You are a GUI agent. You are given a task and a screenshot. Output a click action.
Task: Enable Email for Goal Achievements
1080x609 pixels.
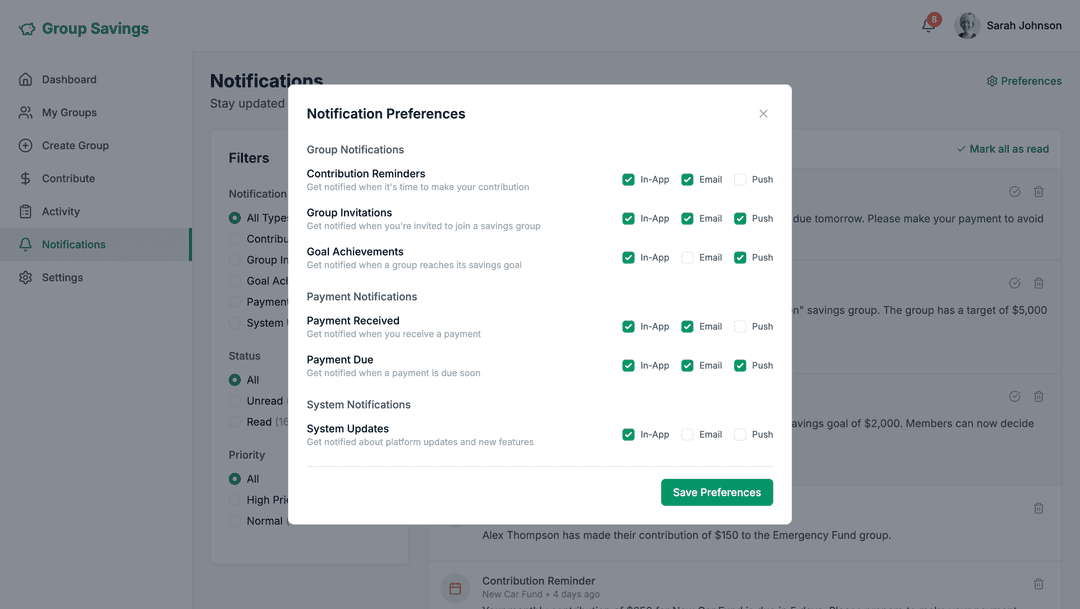pos(687,257)
